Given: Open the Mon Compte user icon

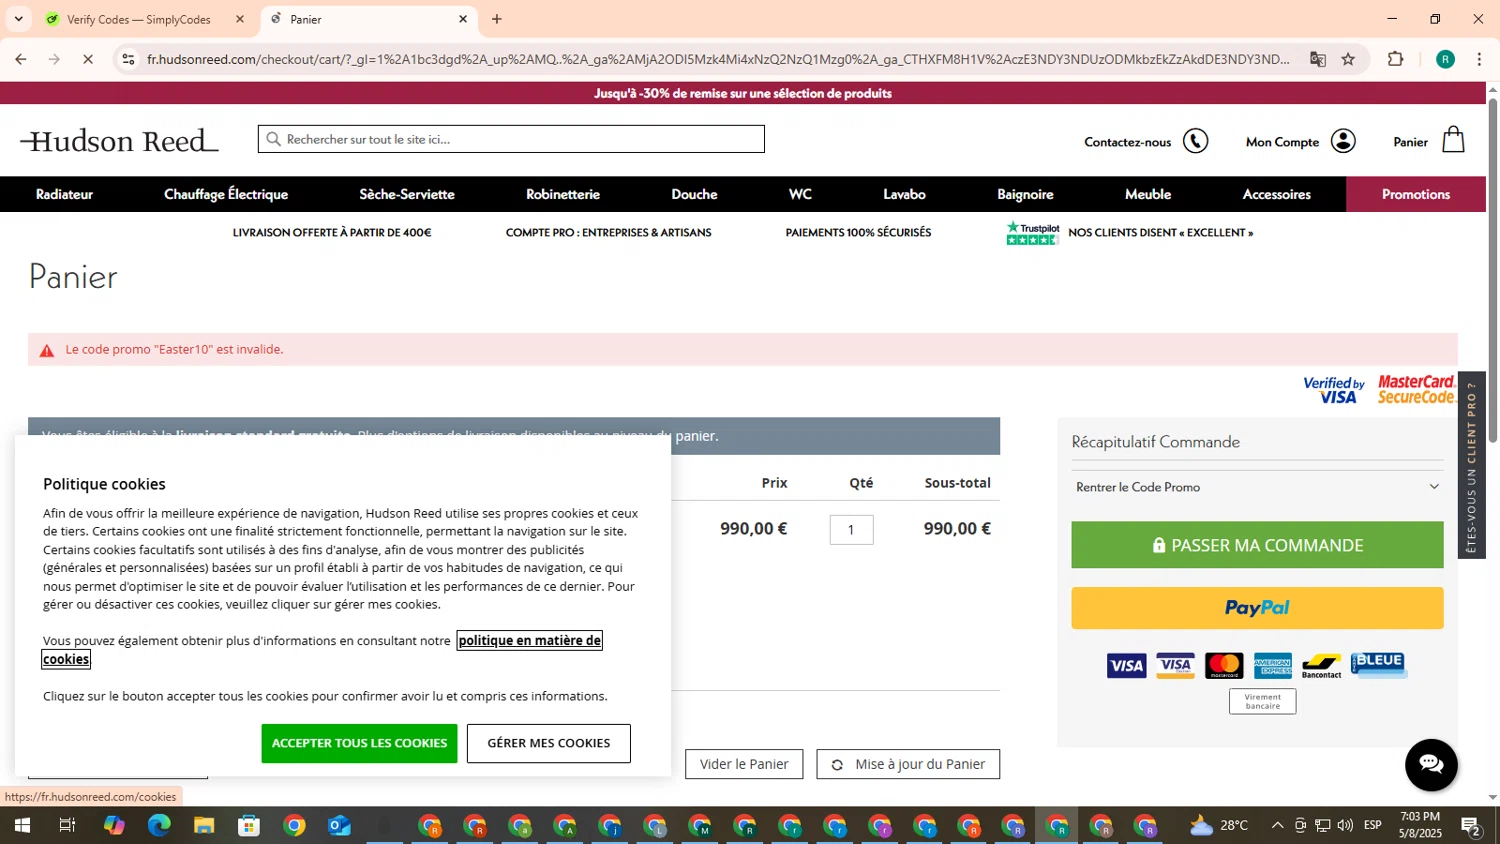Looking at the screenshot, I should [x=1343, y=141].
